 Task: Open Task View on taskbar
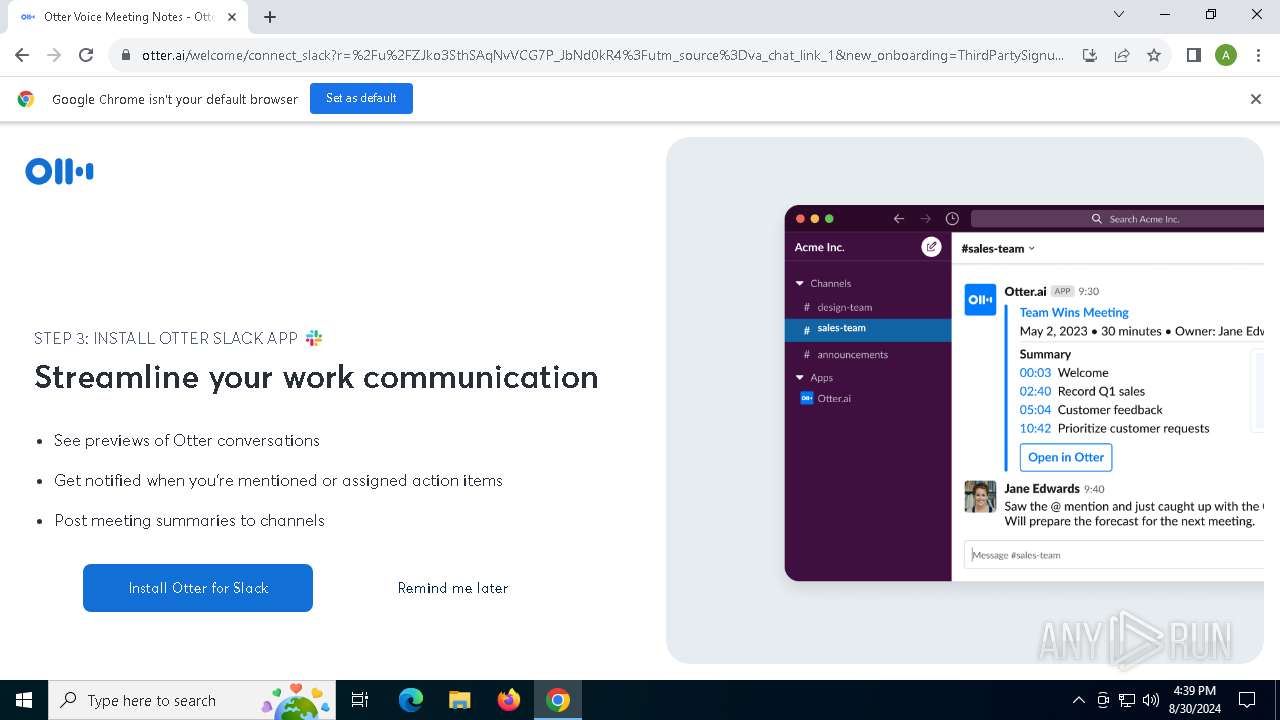point(361,700)
